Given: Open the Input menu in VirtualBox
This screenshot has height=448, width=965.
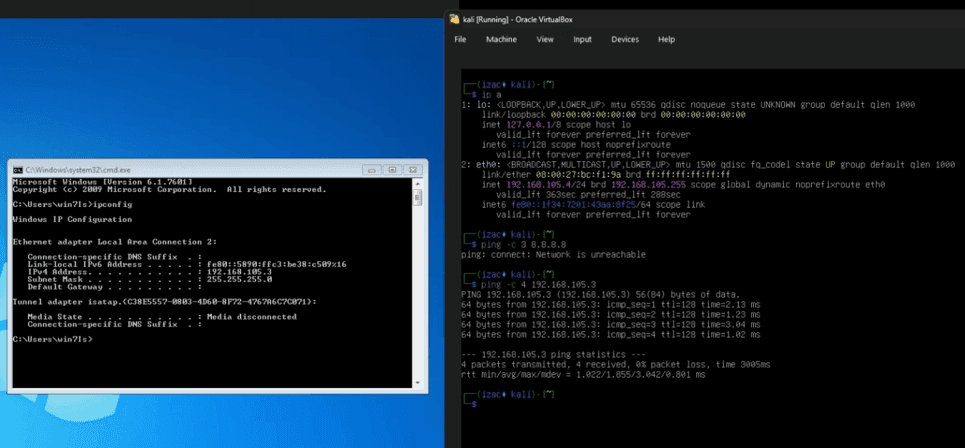Looking at the screenshot, I should coord(582,39).
